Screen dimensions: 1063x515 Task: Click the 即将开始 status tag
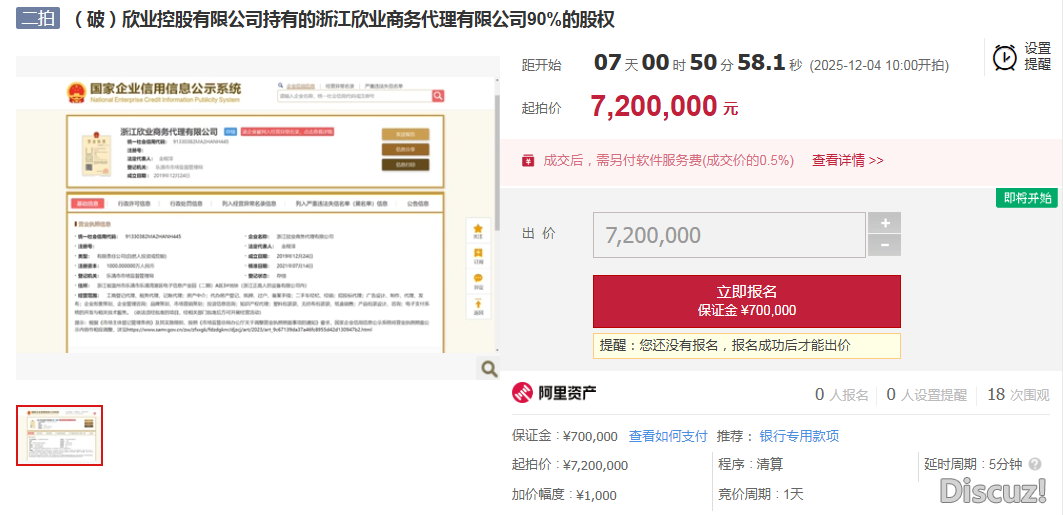pos(1027,197)
